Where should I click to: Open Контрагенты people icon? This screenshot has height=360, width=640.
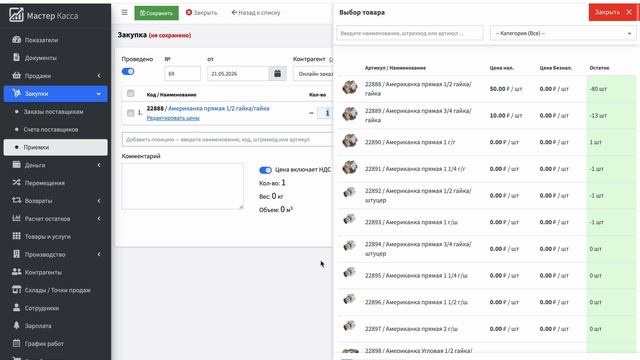(16, 272)
